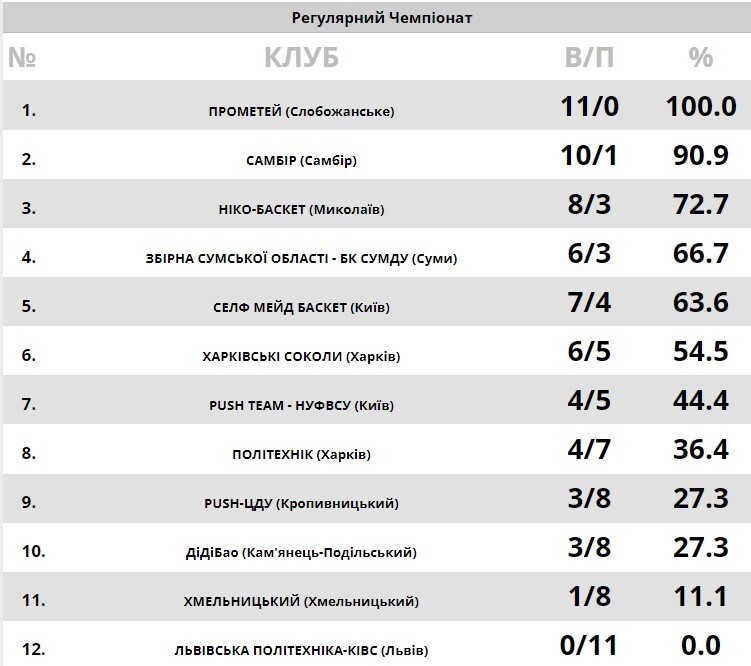
Task: Open ЛЬВІВСЬКА ПОЛІТЕХНІКА-КІВС (Львів) club
Action: pyautogui.click(x=301, y=650)
